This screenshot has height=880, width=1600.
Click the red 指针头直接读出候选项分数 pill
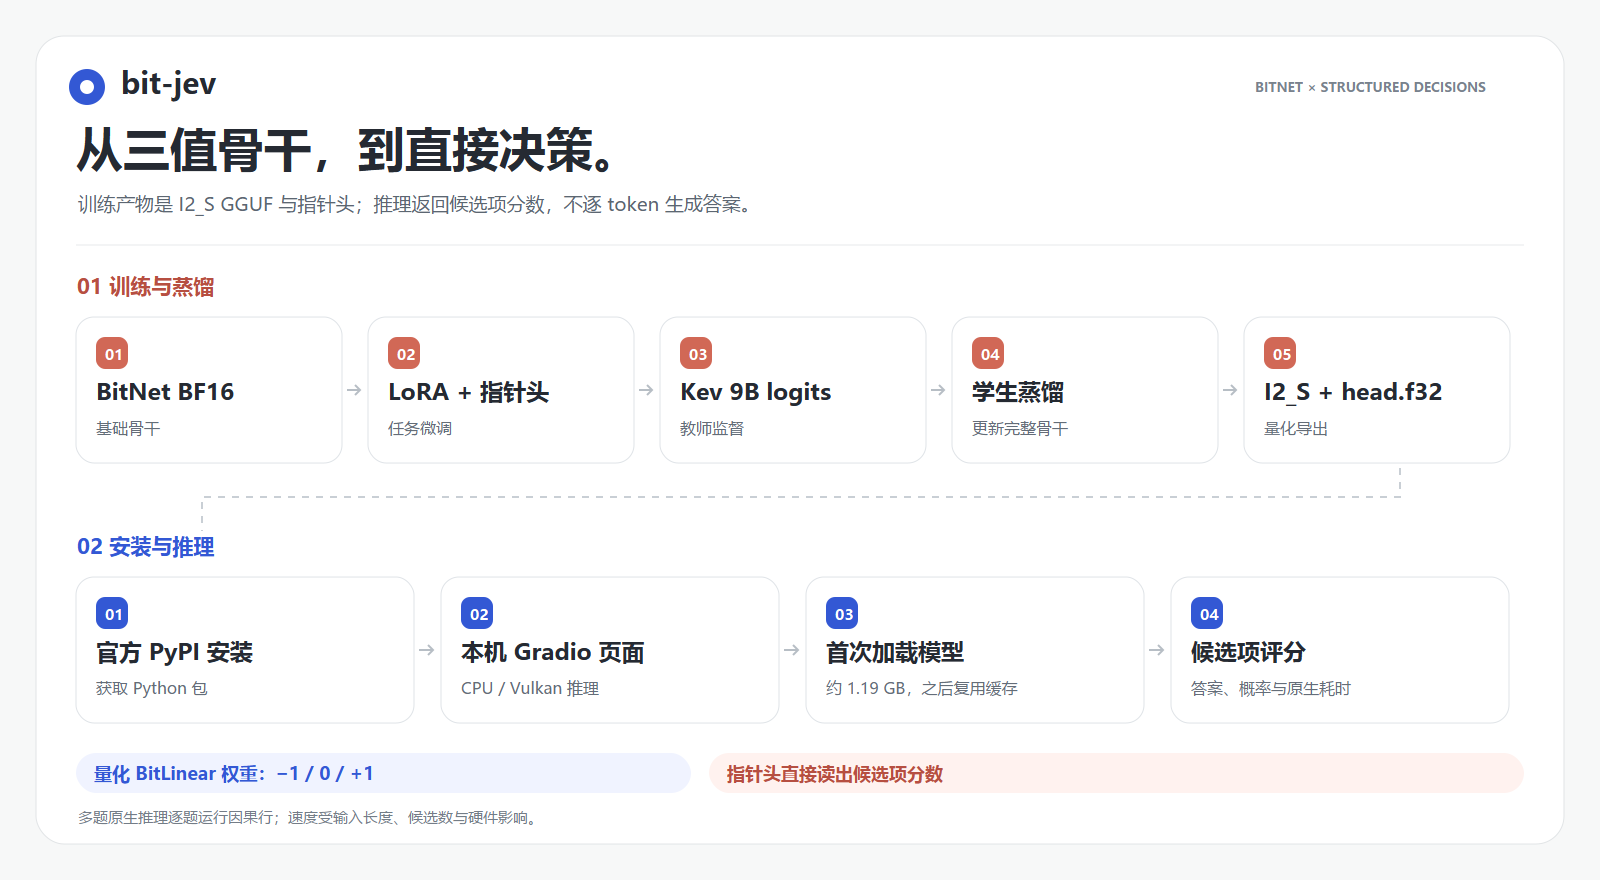click(x=1116, y=773)
